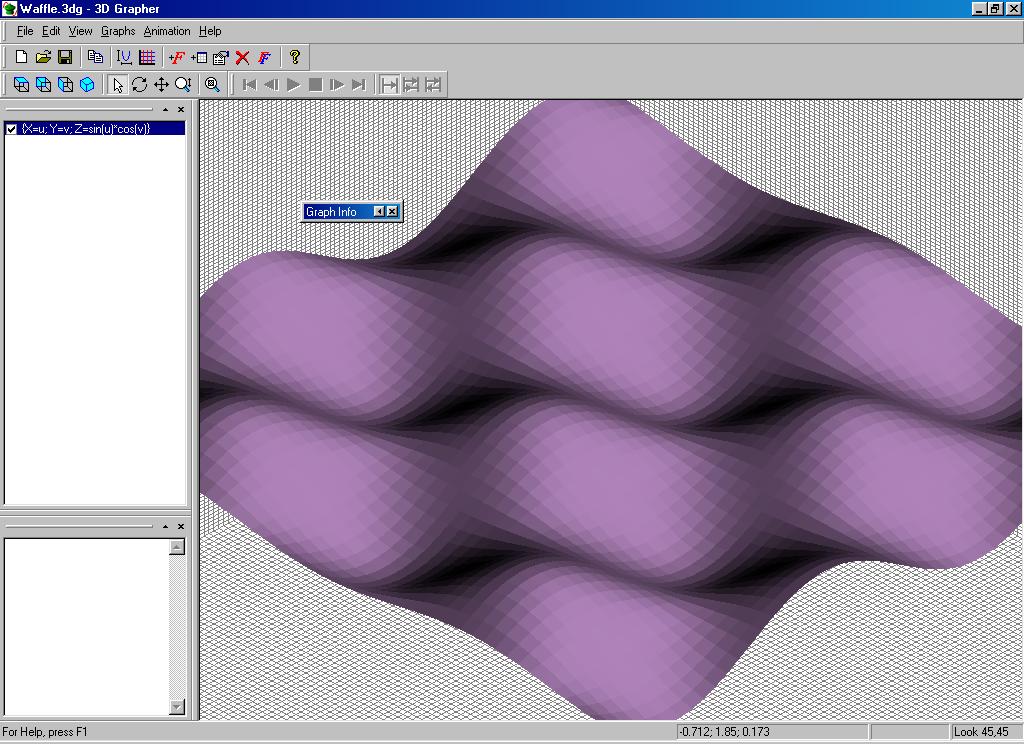The width and height of the screenshot is (1024, 744).
Task: Toggle axes display with the parabola icon
Action: click(124, 57)
